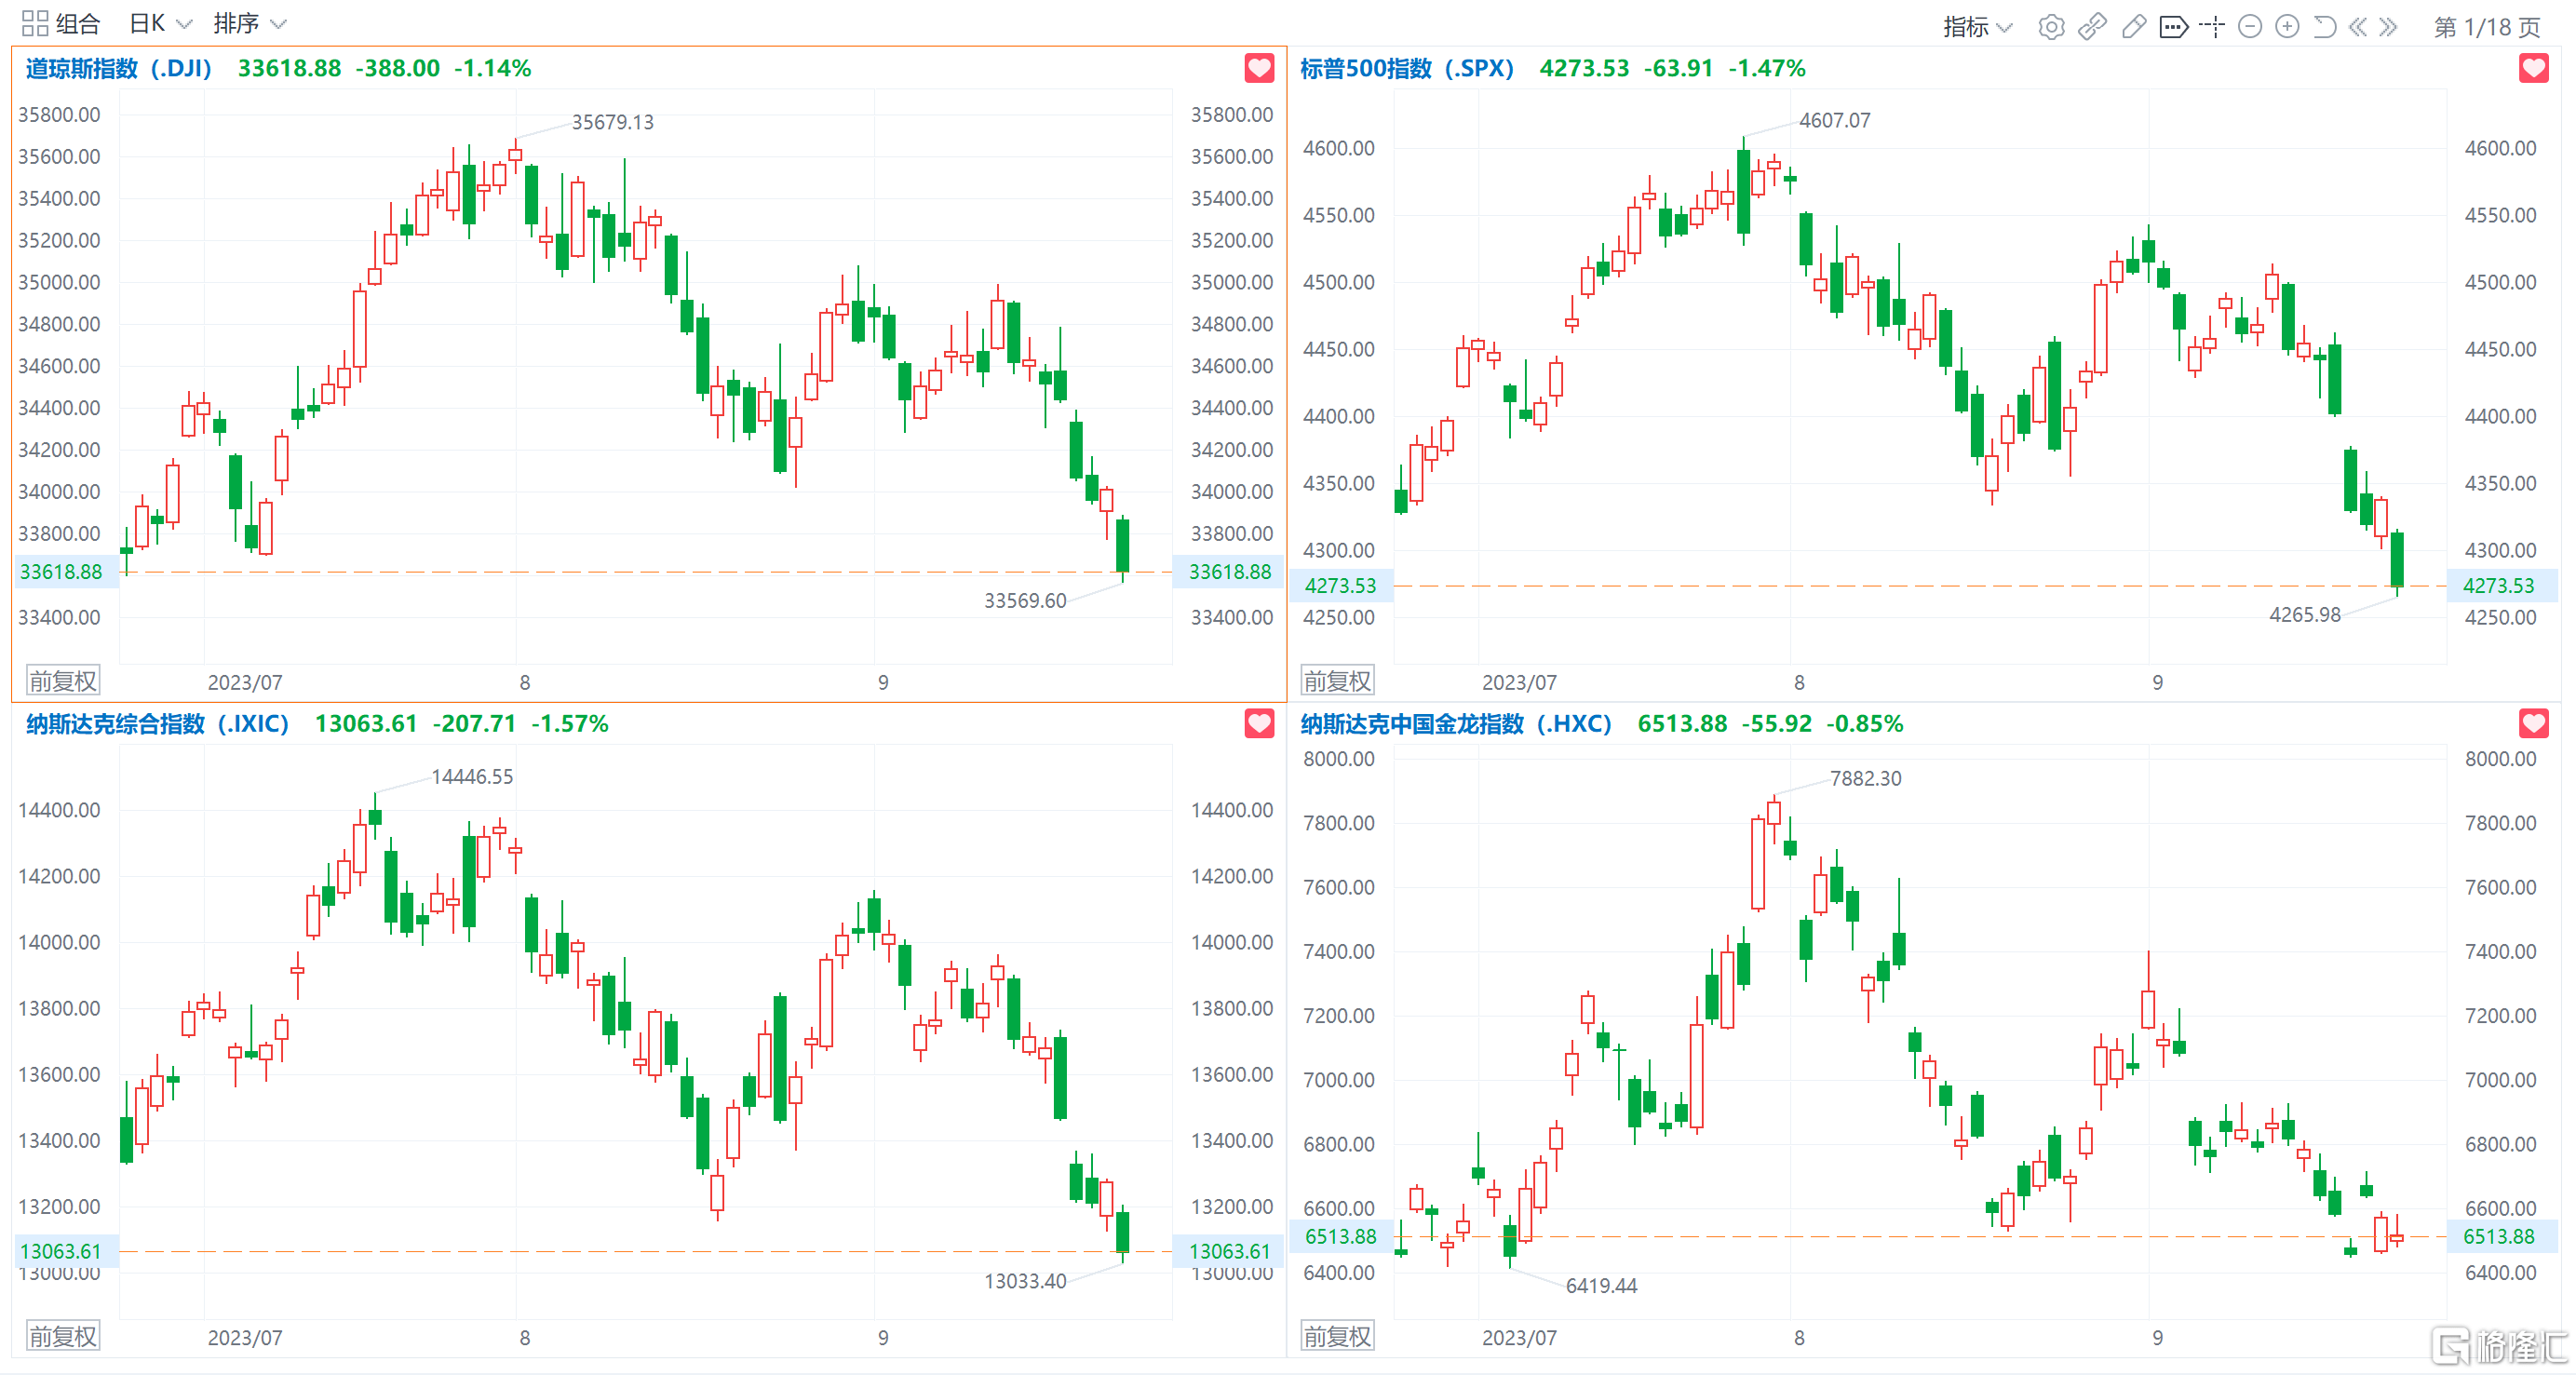This screenshot has height=1375, width=2576.
Task: Open chart settings gear icon
Action: pyautogui.click(x=2050, y=27)
